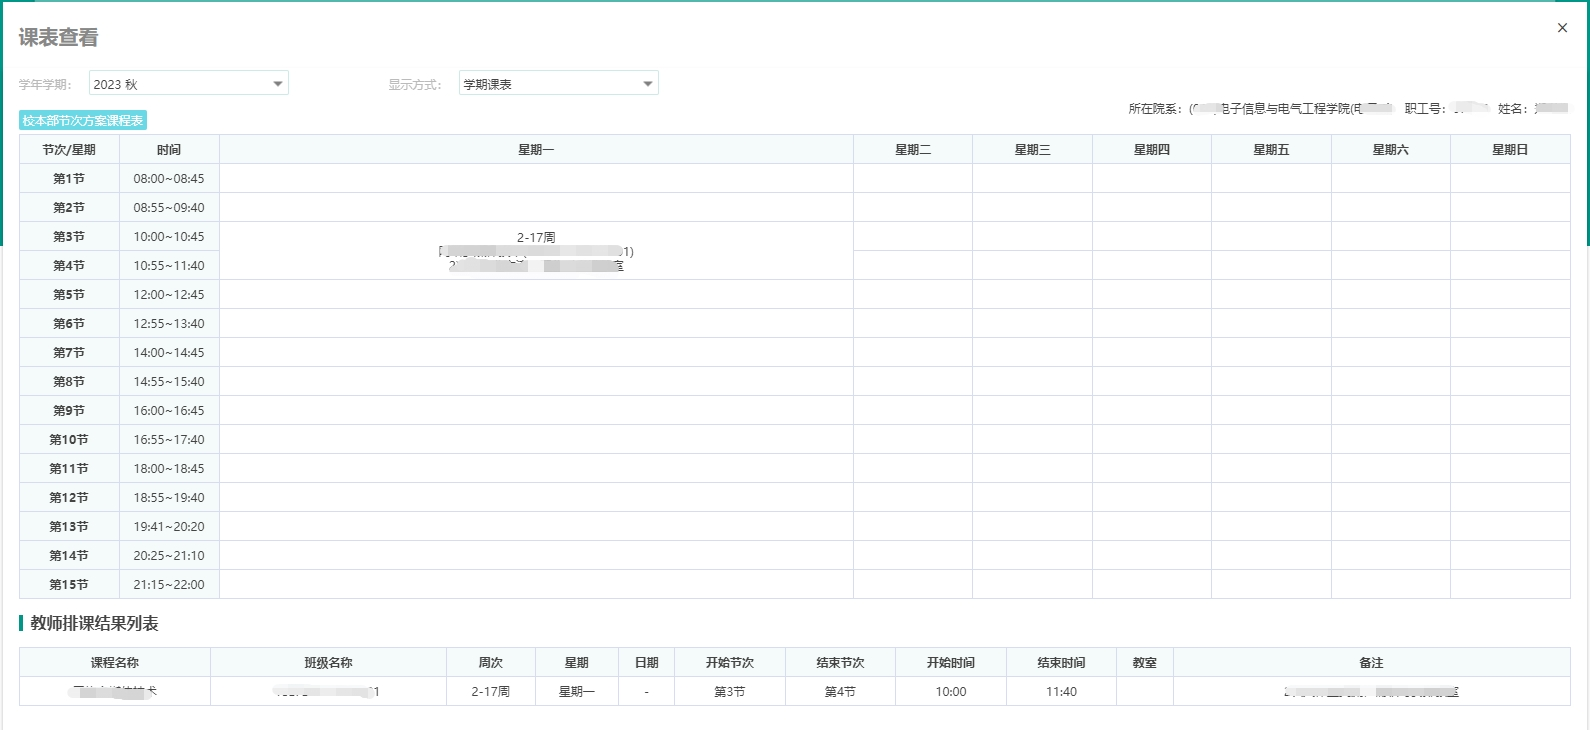
Task: Click the 时间 column header in the timetable
Action: click(x=169, y=149)
